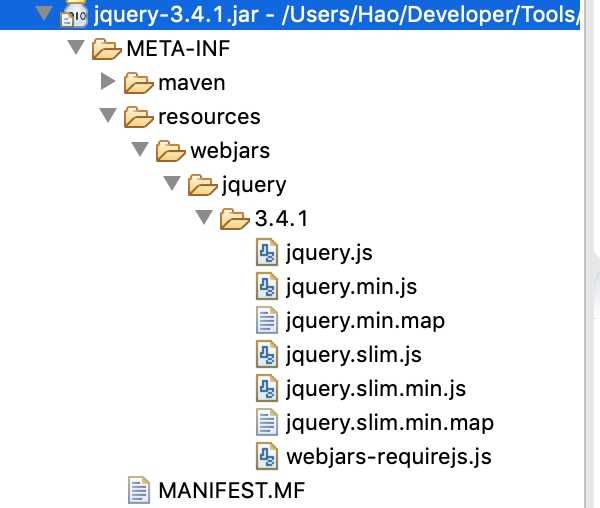This screenshot has width=600, height=508.
Task: Select the jquery.js file name
Action: pos(329,253)
